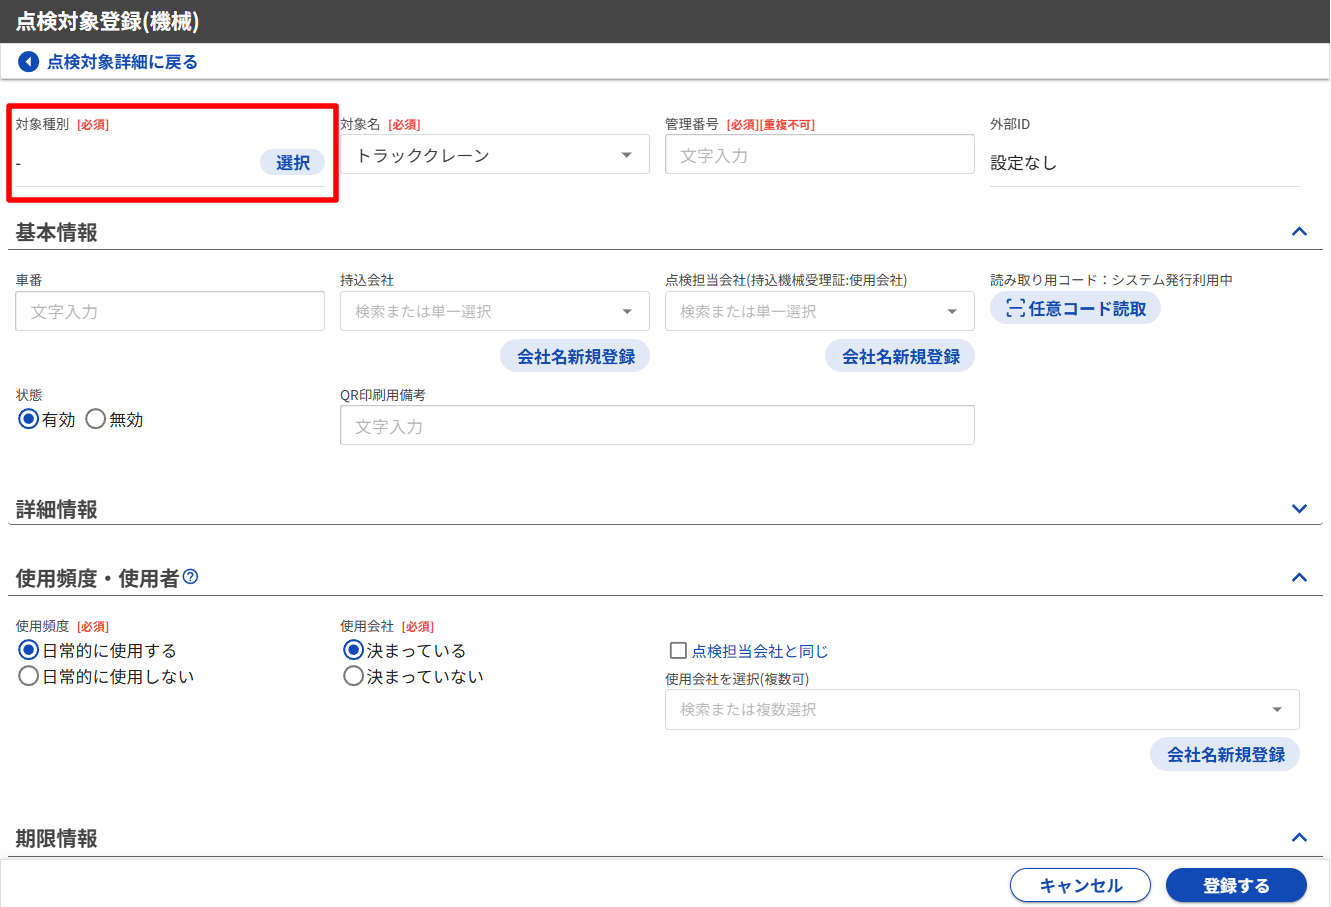Go back via 点検対象詳細に戻る link
1331x907 pixels.
pyautogui.click(x=122, y=62)
